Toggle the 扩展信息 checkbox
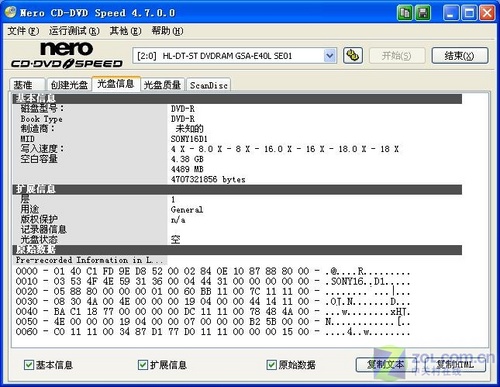 pos(143,365)
